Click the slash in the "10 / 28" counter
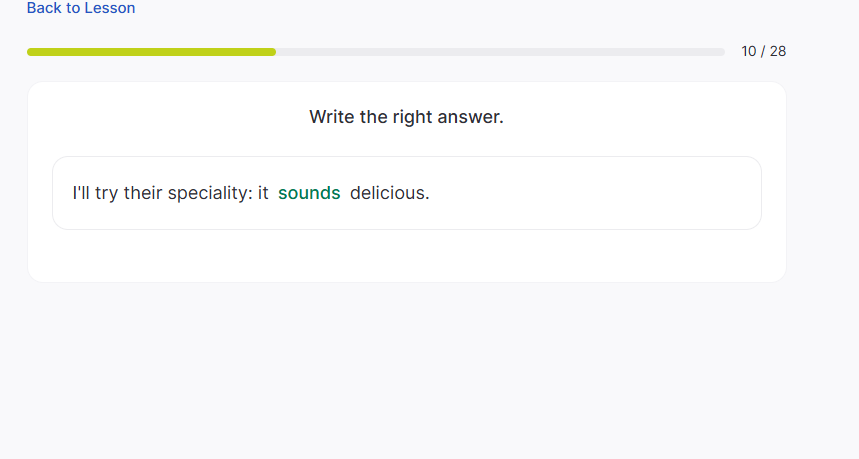 pyautogui.click(x=763, y=51)
